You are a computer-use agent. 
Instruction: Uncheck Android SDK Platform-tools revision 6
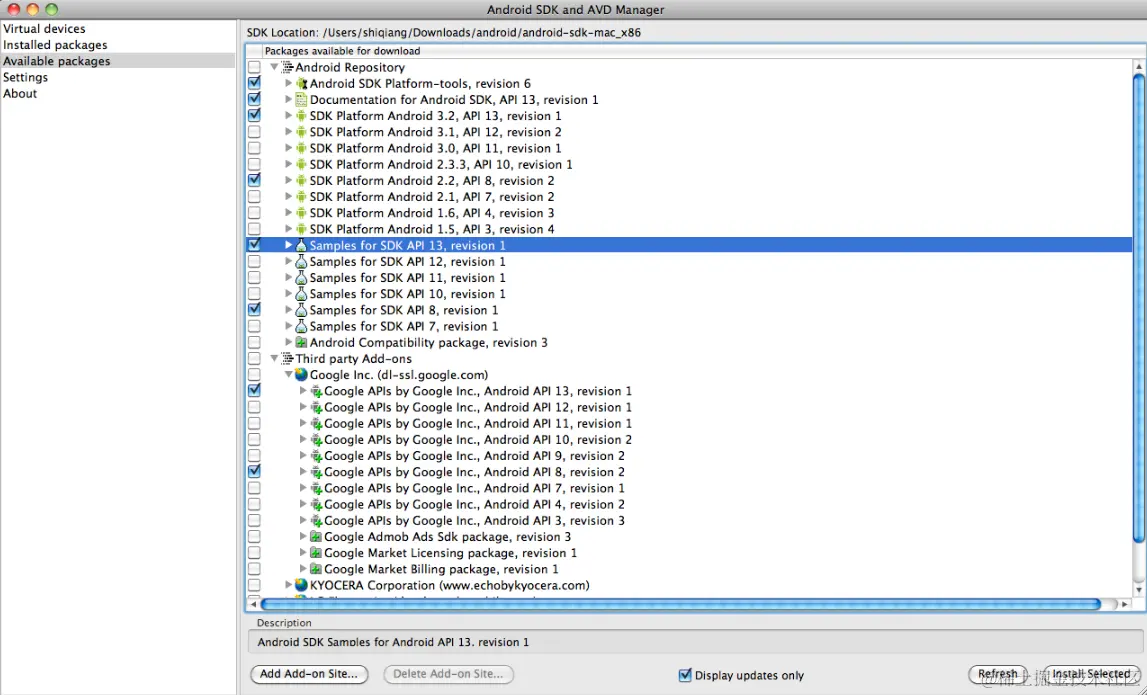pyautogui.click(x=254, y=83)
